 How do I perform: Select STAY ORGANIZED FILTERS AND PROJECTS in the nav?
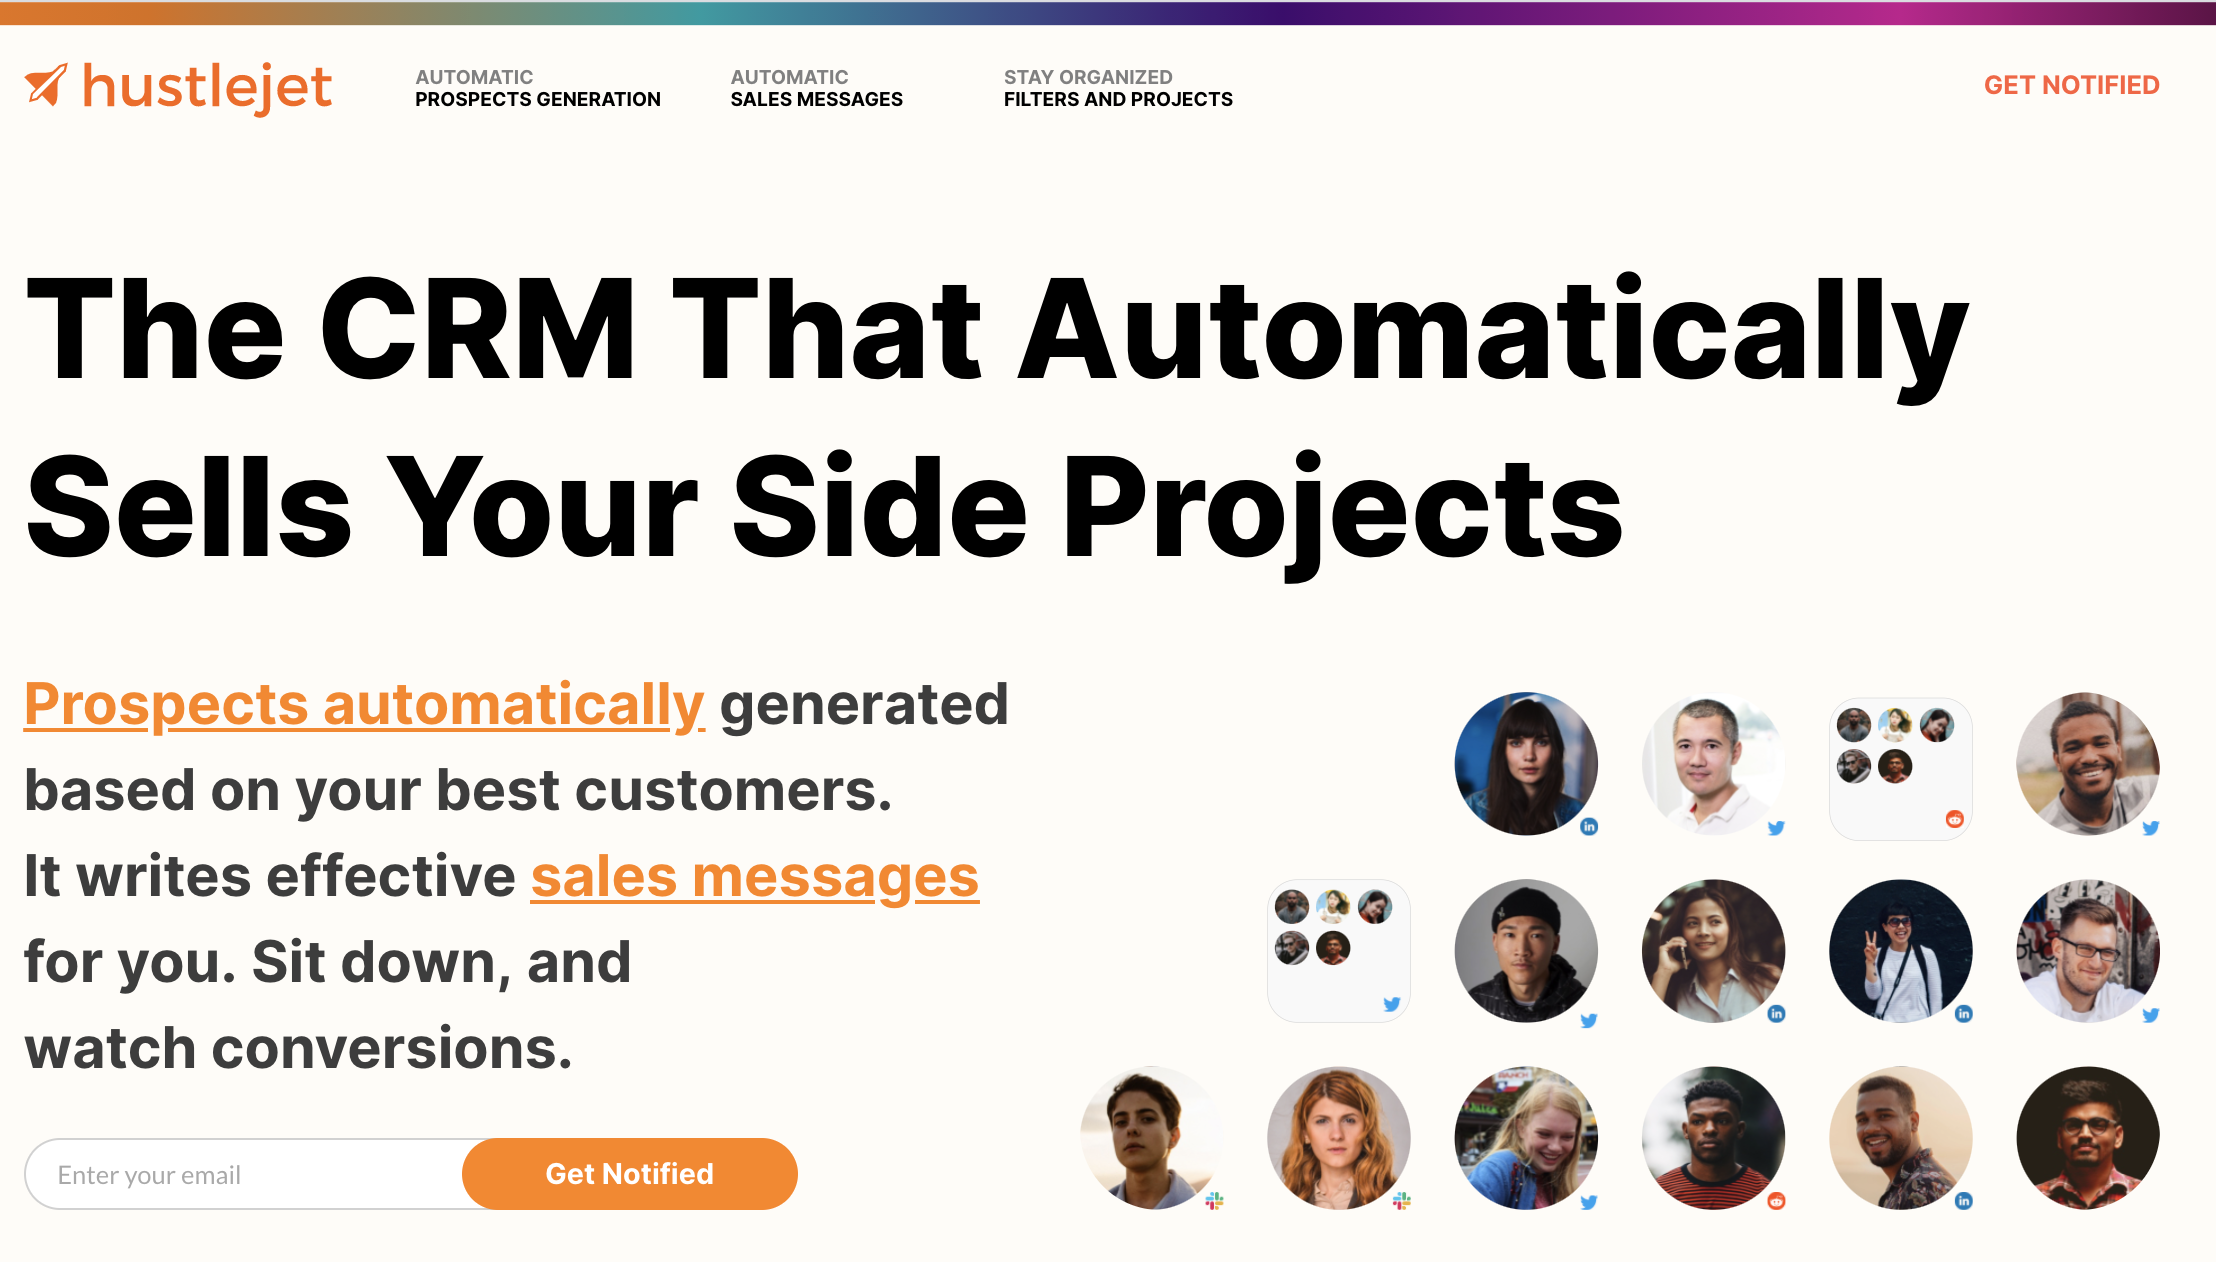click(x=1117, y=88)
